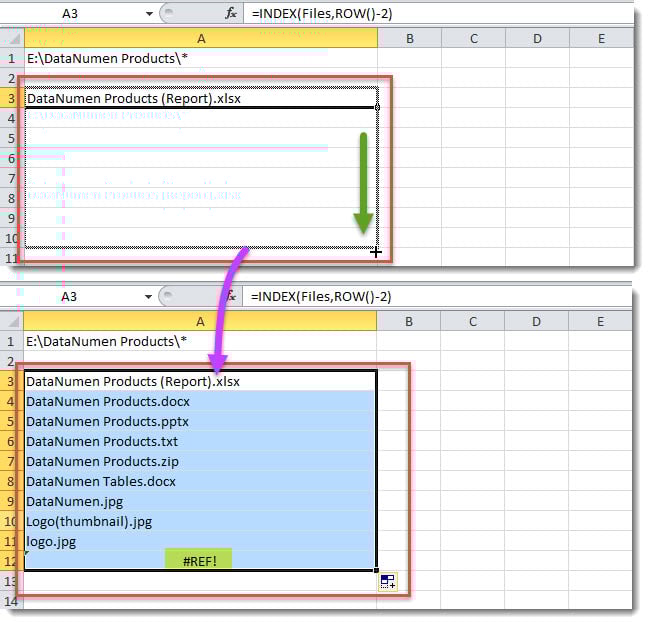Click the Name Box A3 in upper sheet

70,14
